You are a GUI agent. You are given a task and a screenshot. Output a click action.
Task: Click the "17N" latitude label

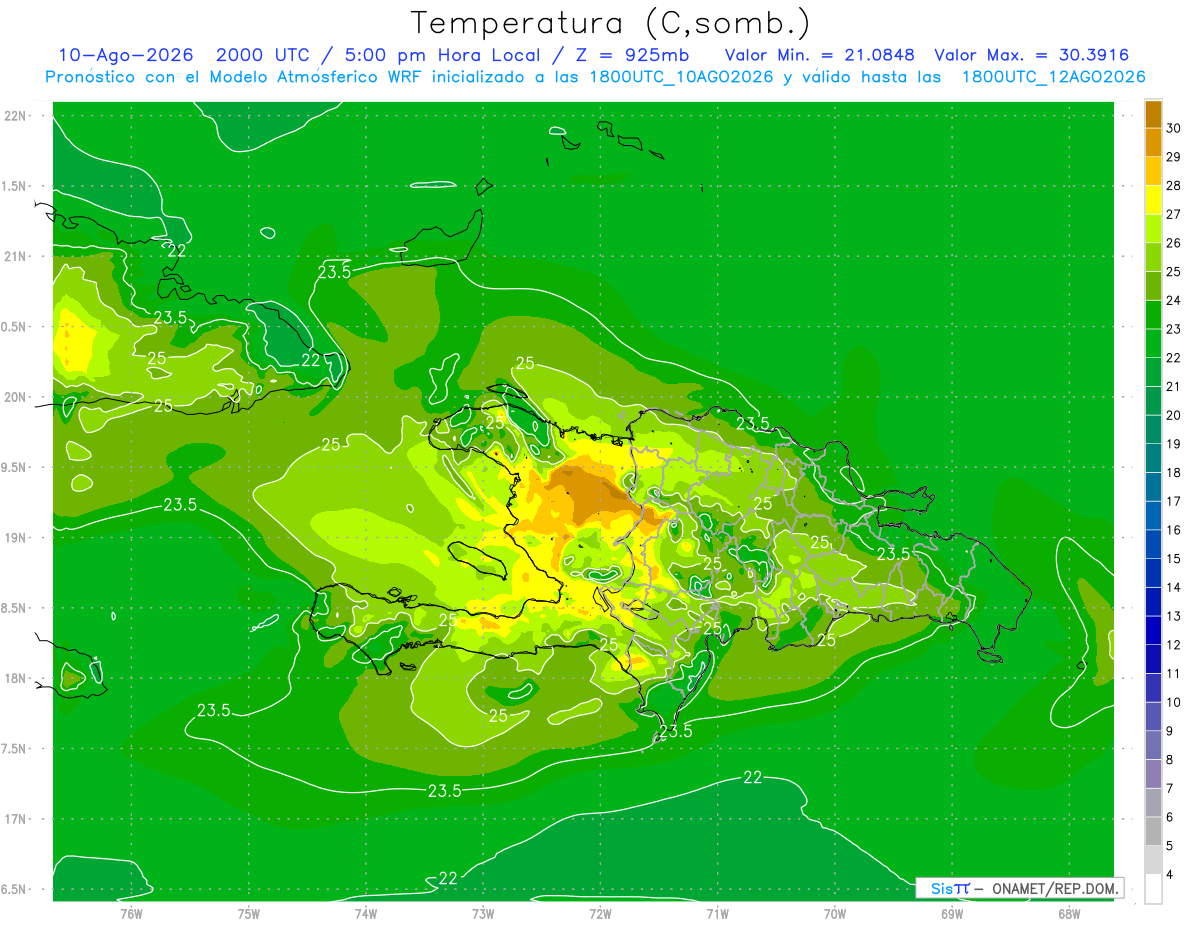click(15, 819)
